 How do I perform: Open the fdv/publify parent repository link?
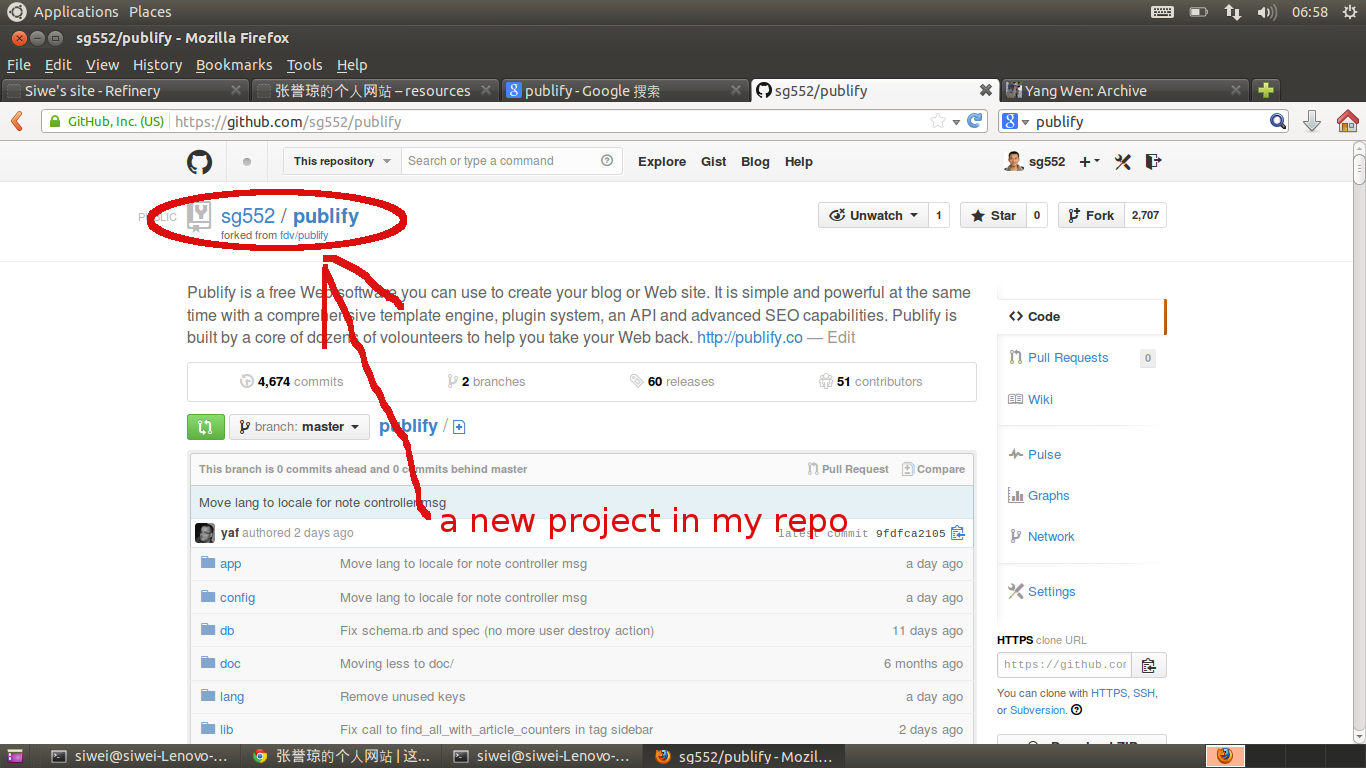304,236
